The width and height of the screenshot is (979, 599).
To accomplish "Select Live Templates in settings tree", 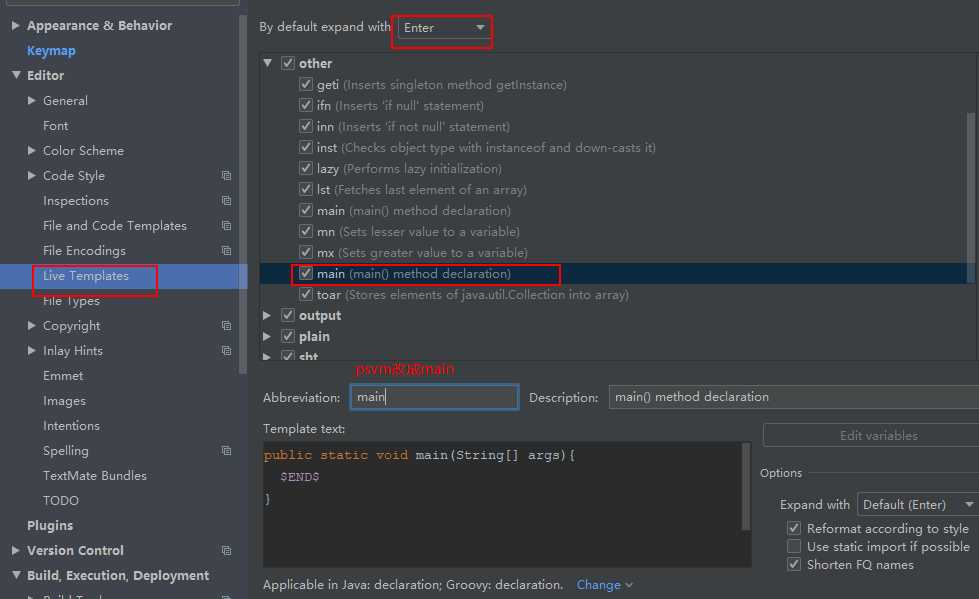I will [86, 275].
